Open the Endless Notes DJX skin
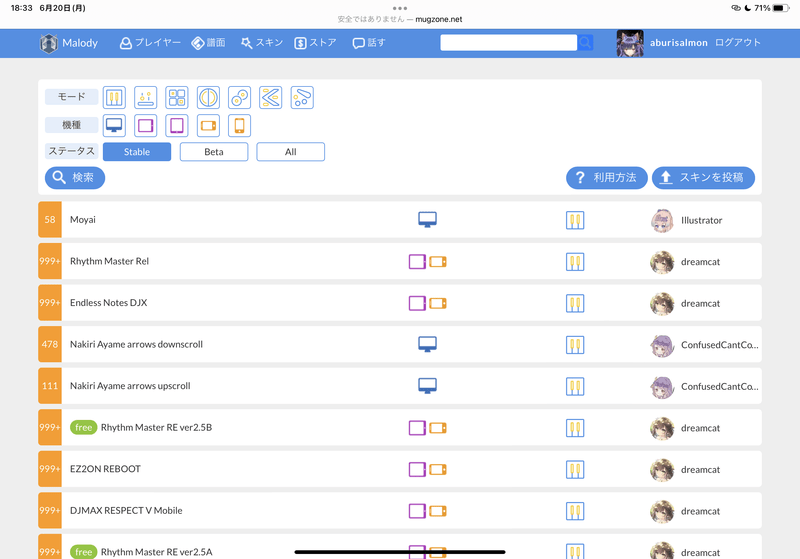 109,303
